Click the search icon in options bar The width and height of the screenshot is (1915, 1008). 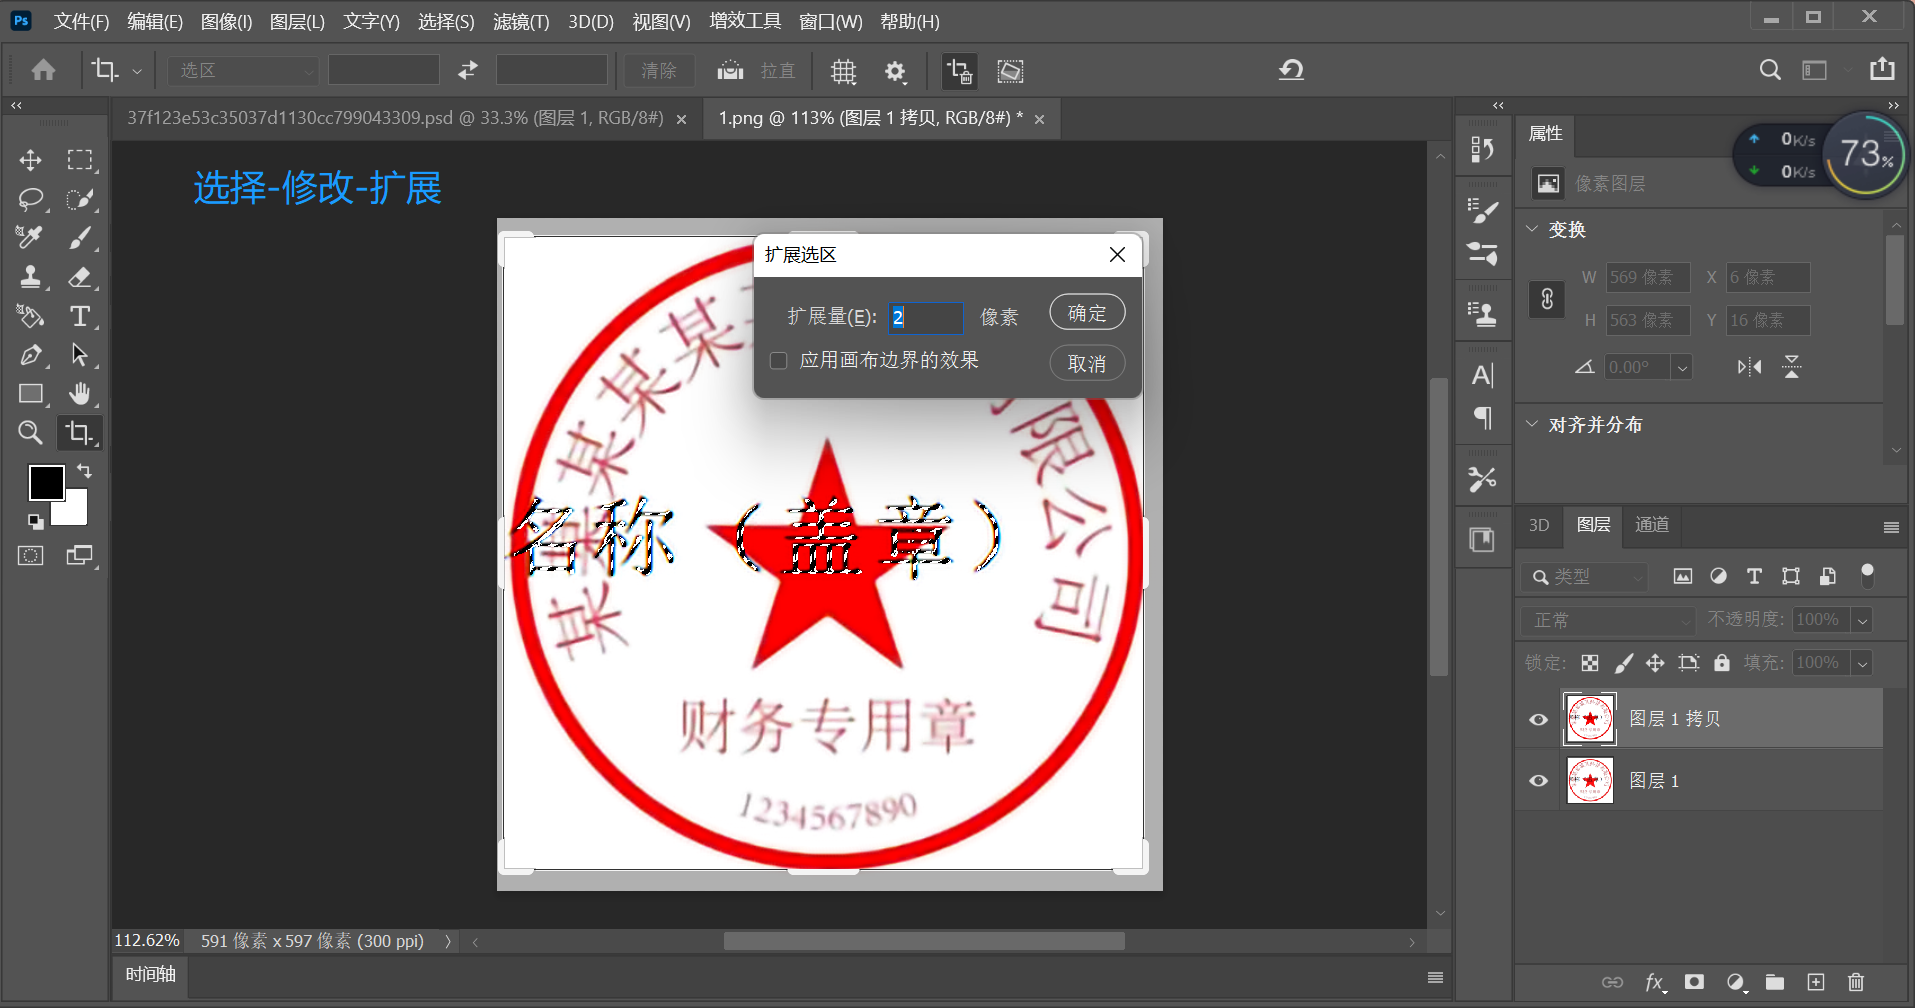point(1770,70)
